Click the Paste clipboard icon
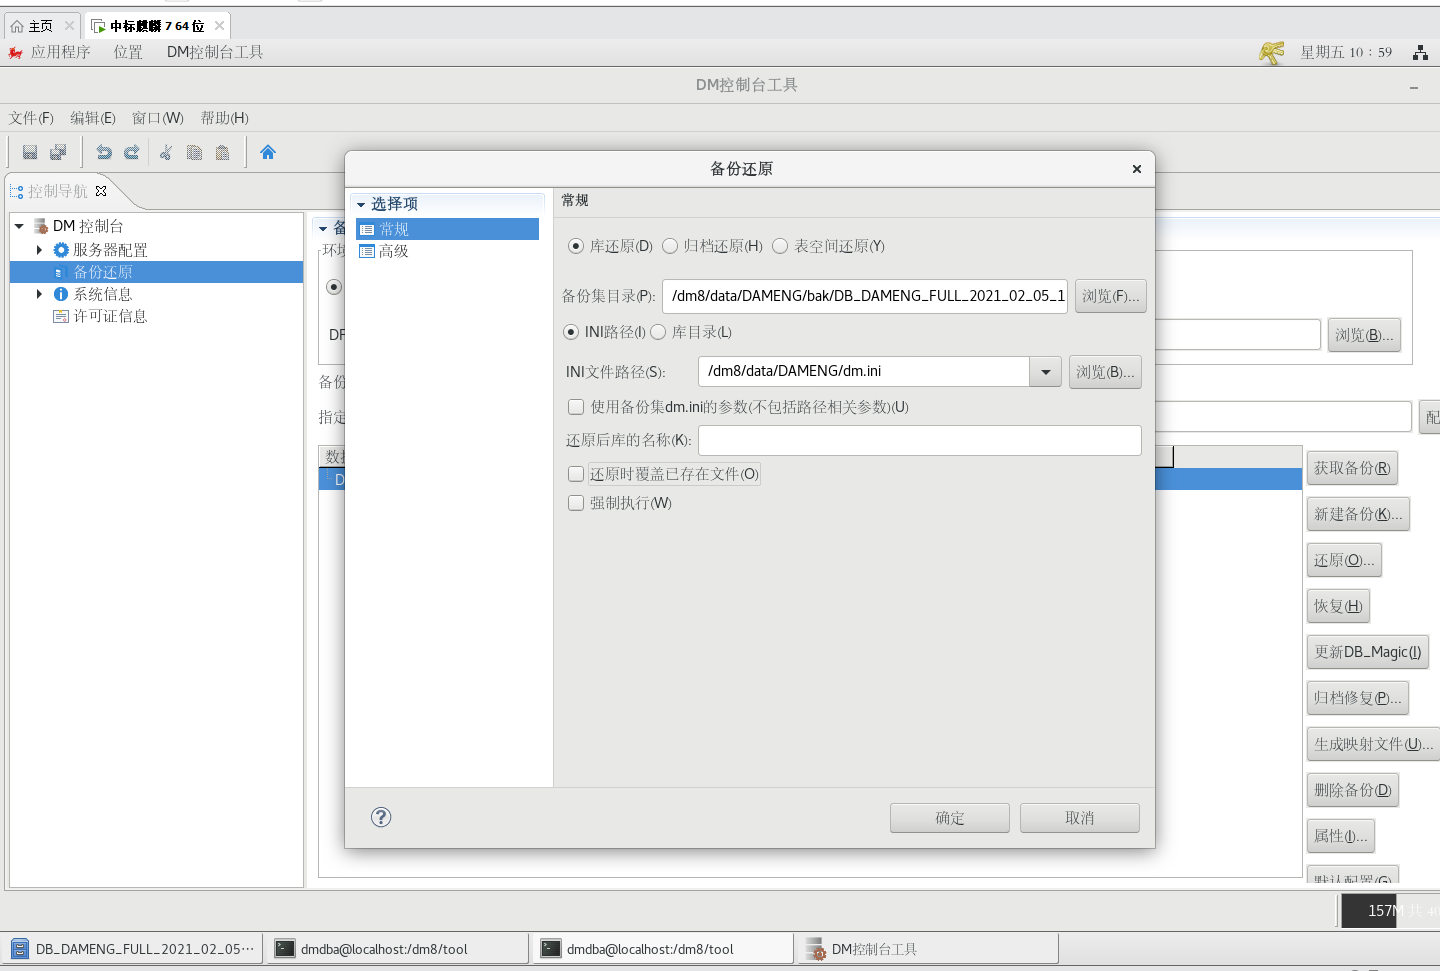The height and width of the screenshot is (971, 1440). click(222, 152)
